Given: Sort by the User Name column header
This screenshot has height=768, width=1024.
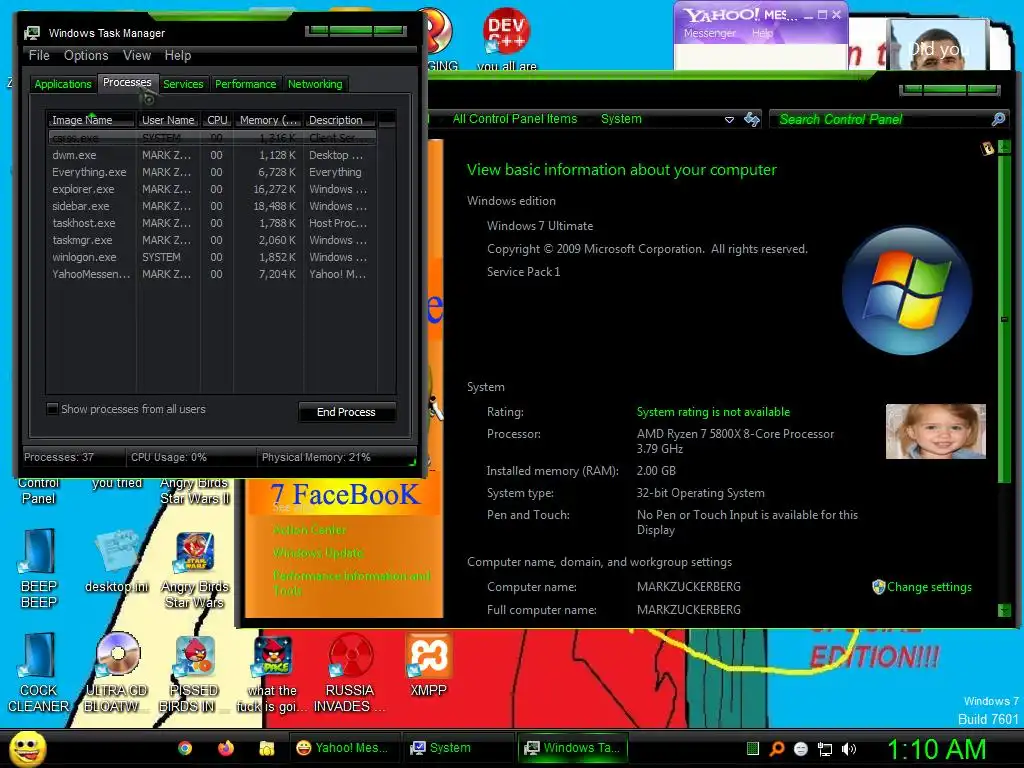Looking at the screenshot, I should (168, 120).
